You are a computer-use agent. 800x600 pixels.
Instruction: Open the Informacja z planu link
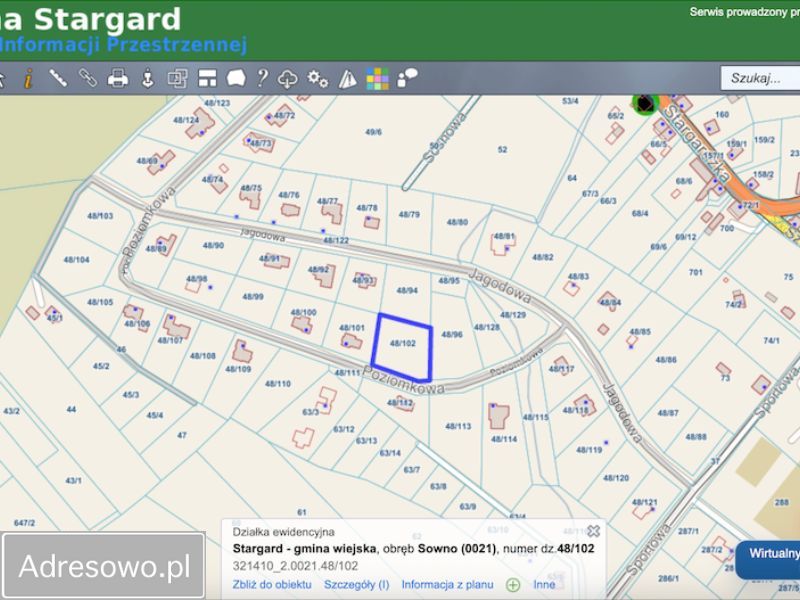point(449,584)
